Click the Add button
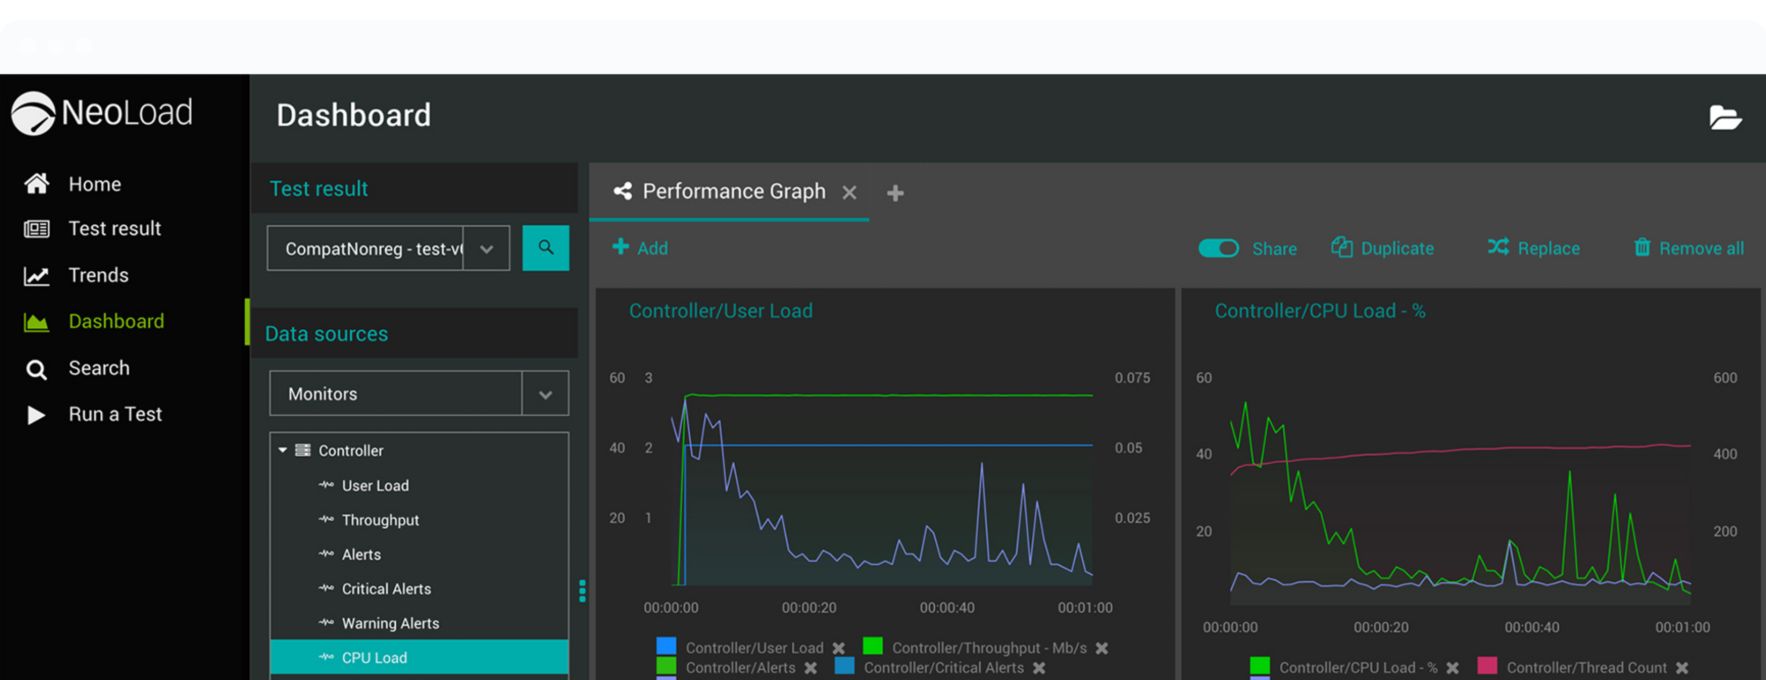This screenshot has height=680, width=1766. point(640,248)
